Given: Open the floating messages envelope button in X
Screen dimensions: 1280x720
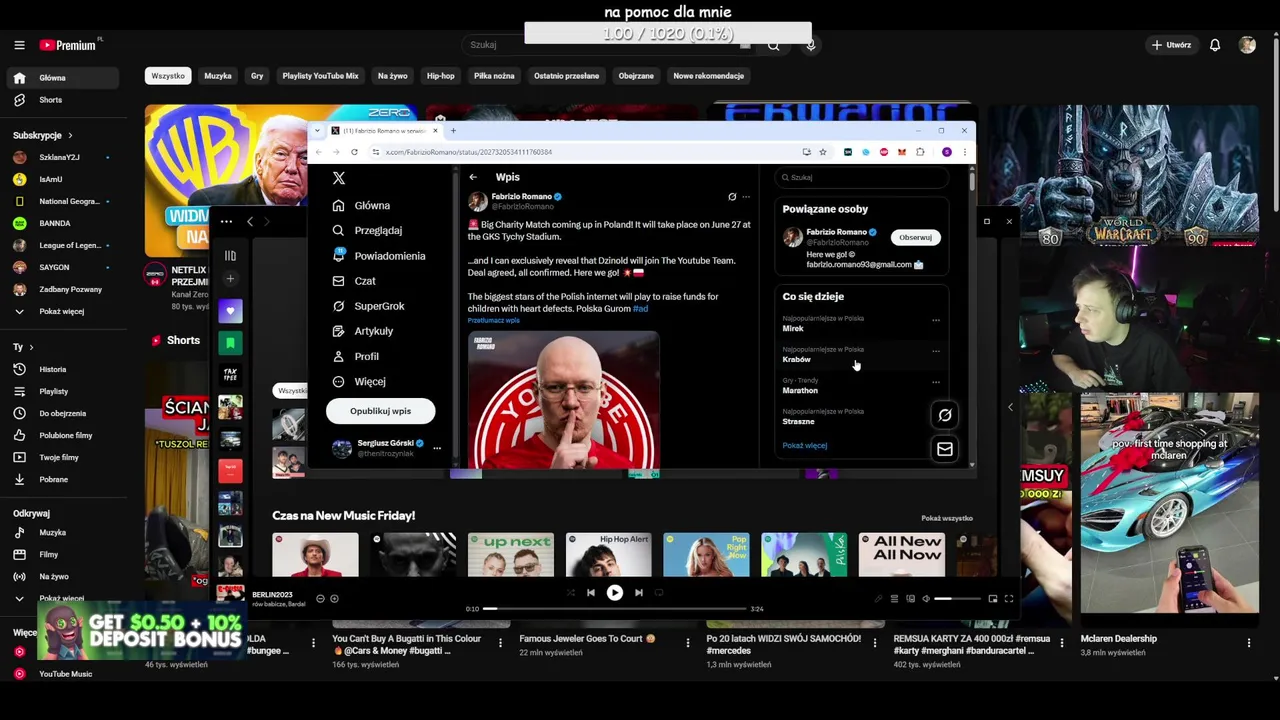Looking at the screenshot, I should 945,449.
